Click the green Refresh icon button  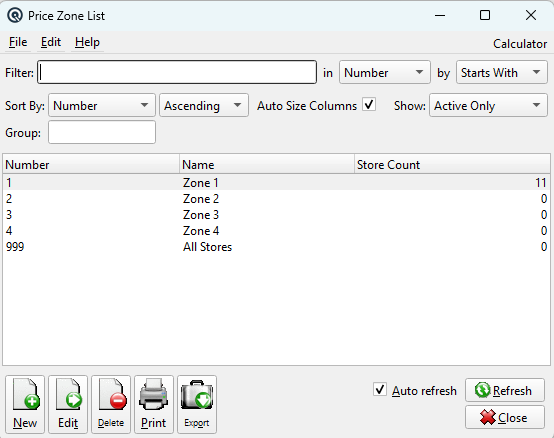[x=505, y=390]
